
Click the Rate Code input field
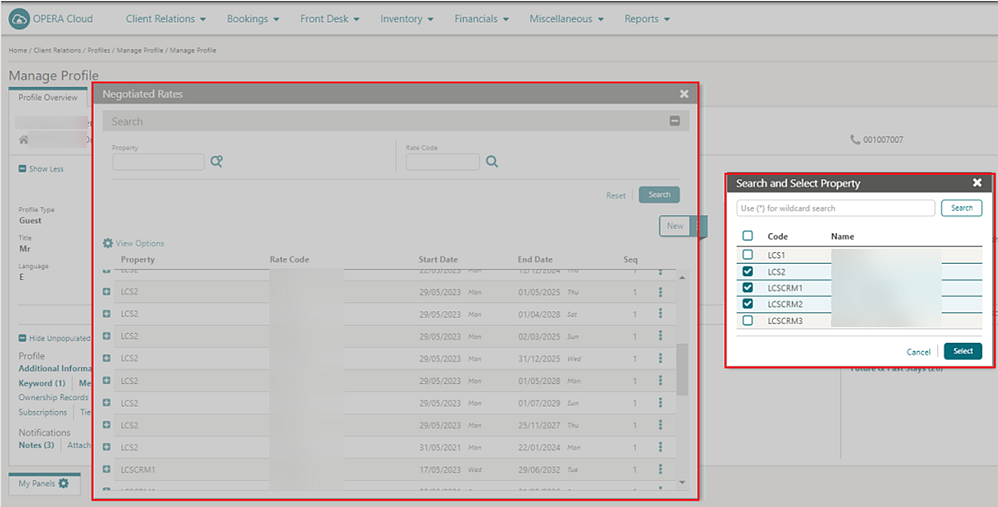442,162
